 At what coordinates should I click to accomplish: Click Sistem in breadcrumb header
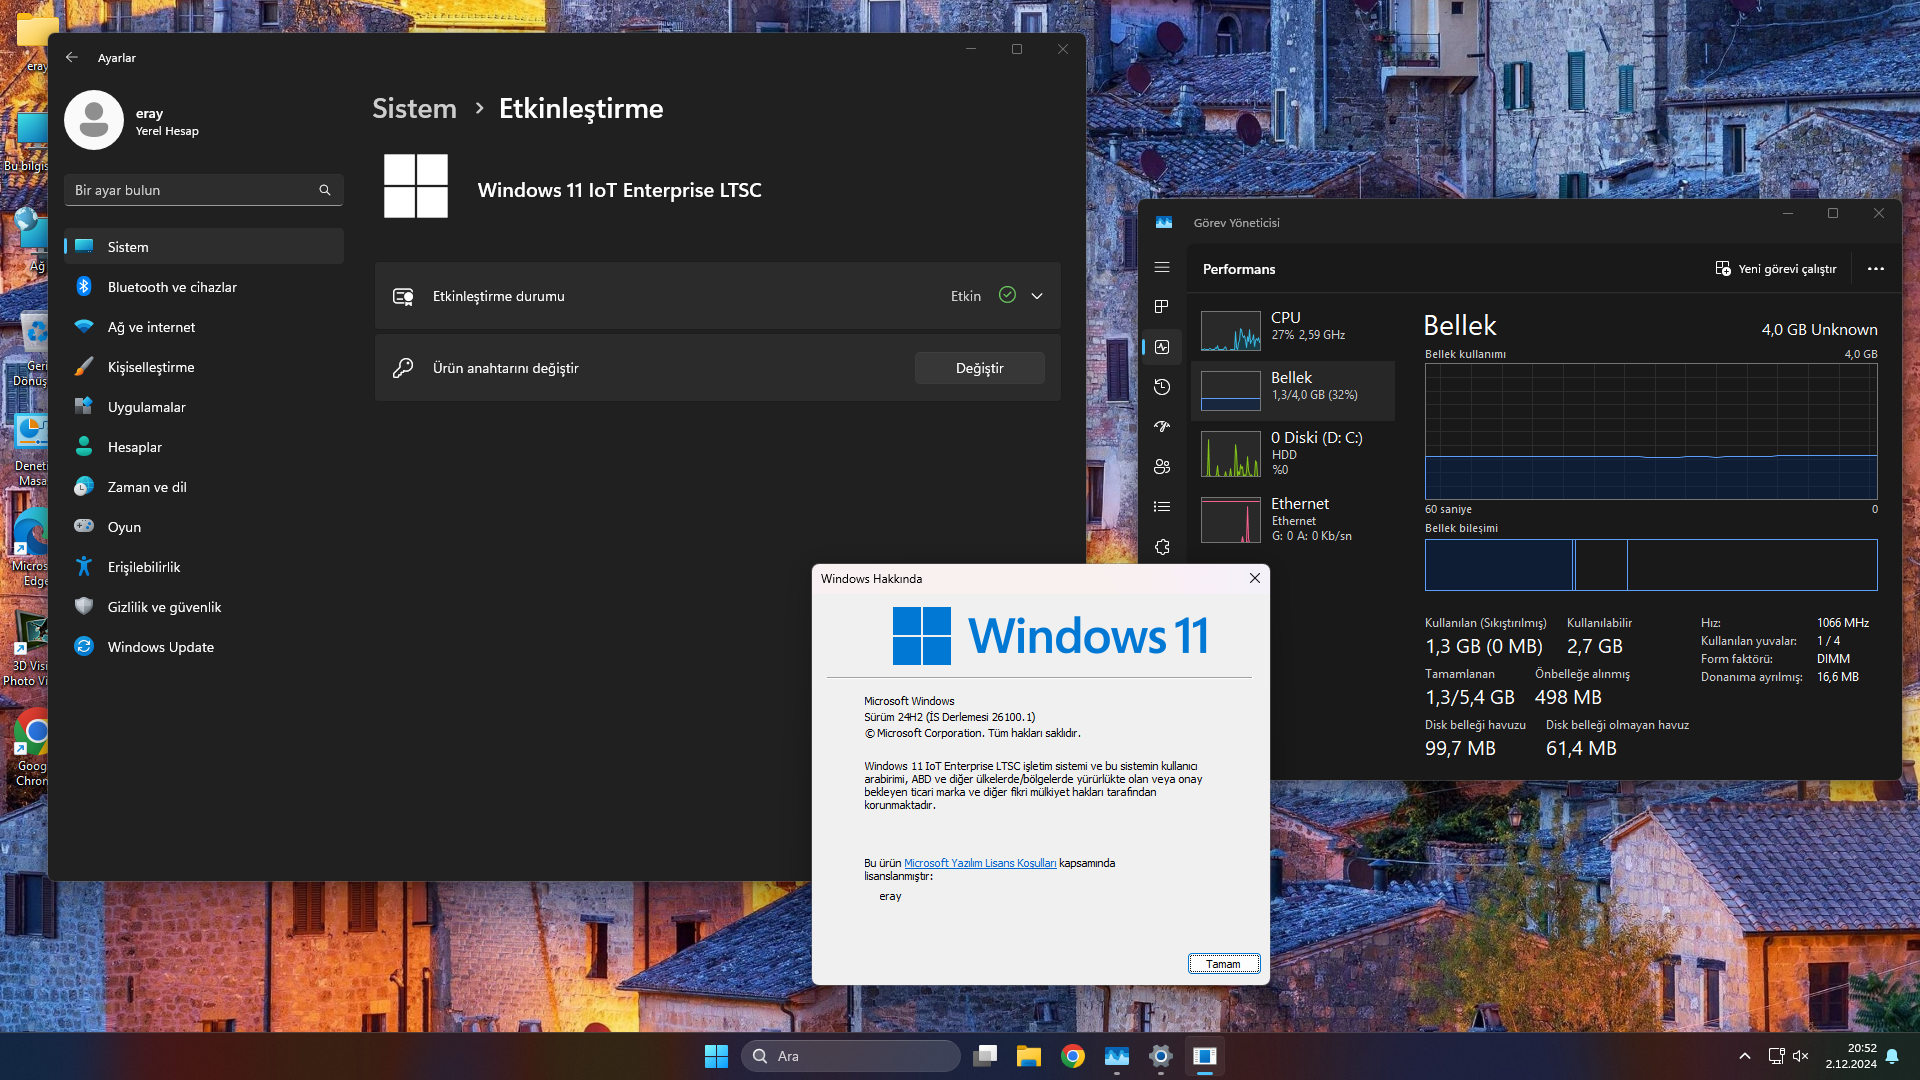click(x=414, y=108)
